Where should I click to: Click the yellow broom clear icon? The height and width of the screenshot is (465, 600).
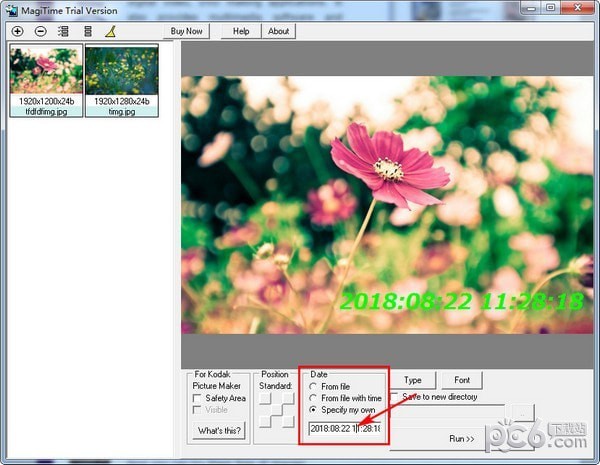click(x=111, y=31)
